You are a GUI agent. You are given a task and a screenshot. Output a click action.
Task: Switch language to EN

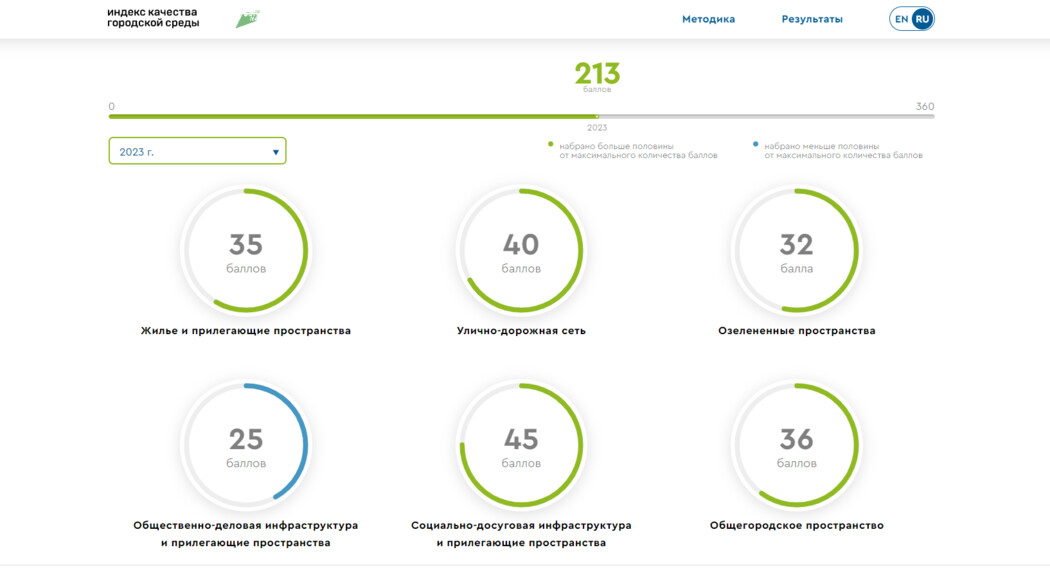pyautogui.click(x=901, y=19)
